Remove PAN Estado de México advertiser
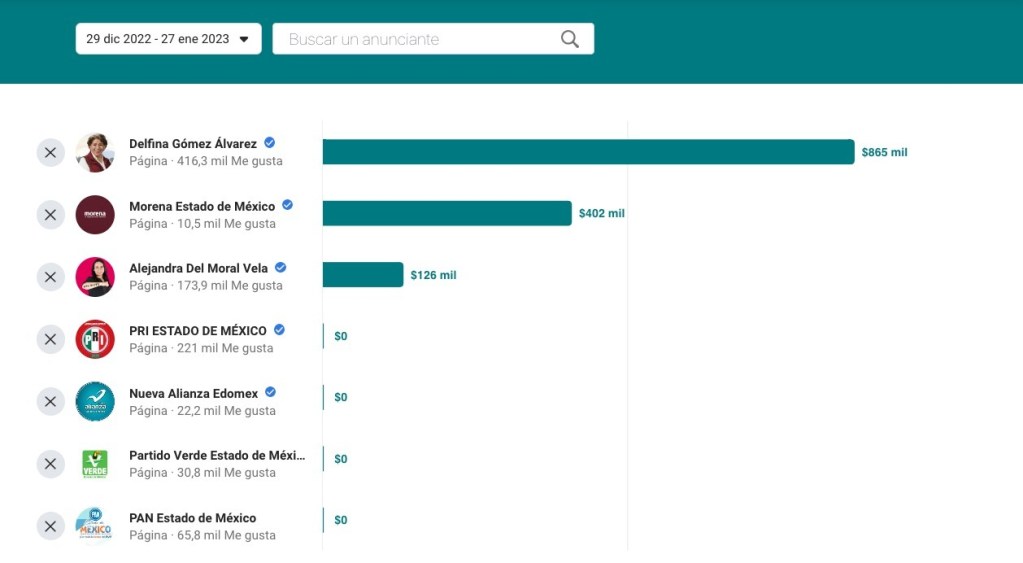 click(51, 526)
